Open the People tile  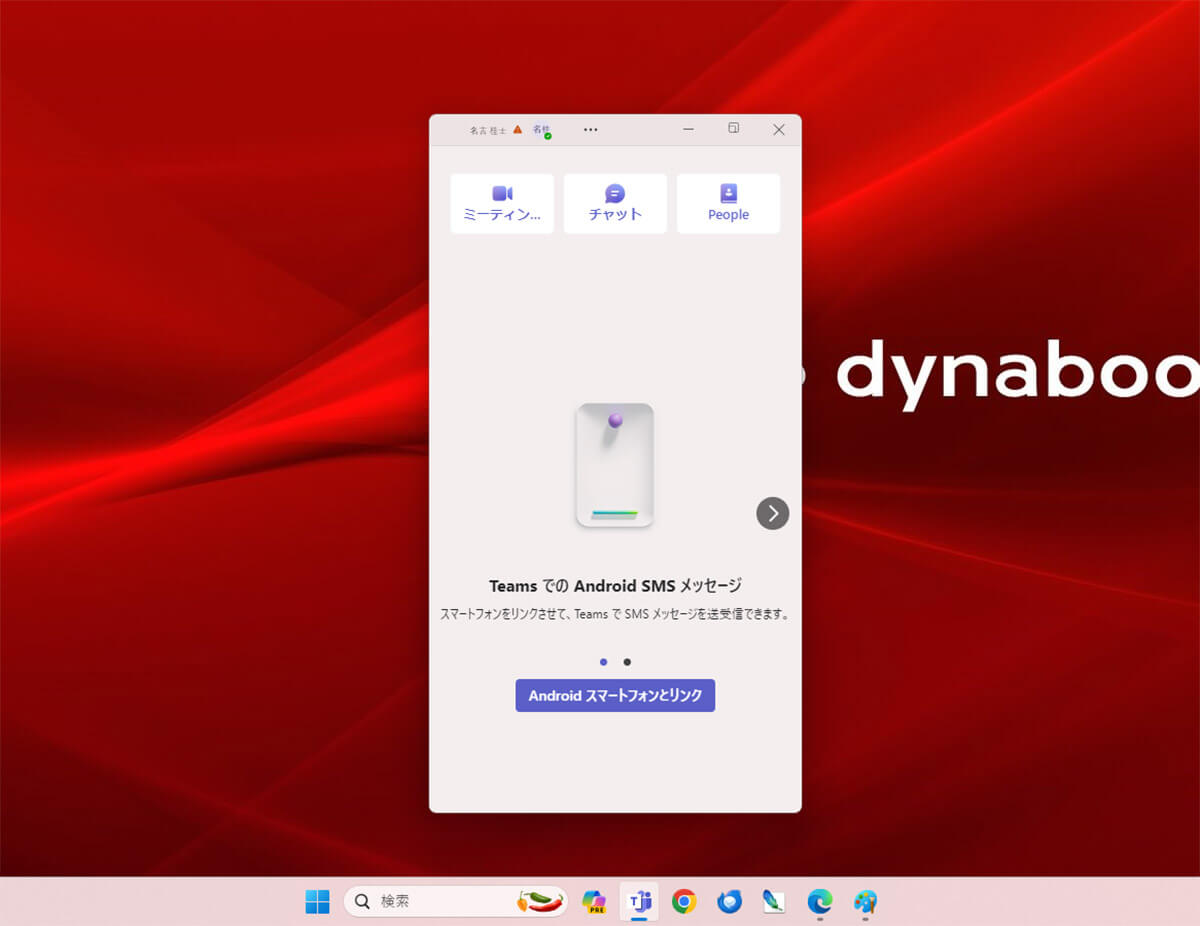[728, 204]
